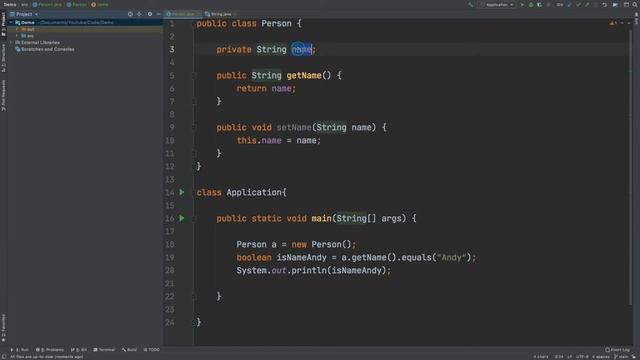Image resolution: width=640 pixels, height=360 pixels.
Task: Open the Terminal tool window button
Action: click(x=104, y=350)
